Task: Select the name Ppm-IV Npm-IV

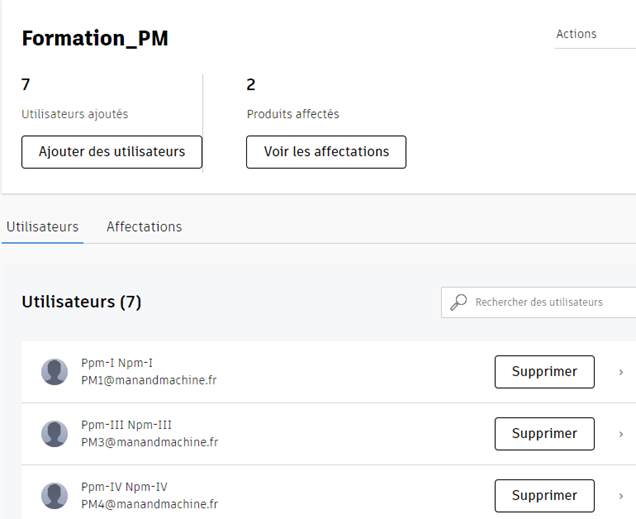Action: (x=124, y=487)
